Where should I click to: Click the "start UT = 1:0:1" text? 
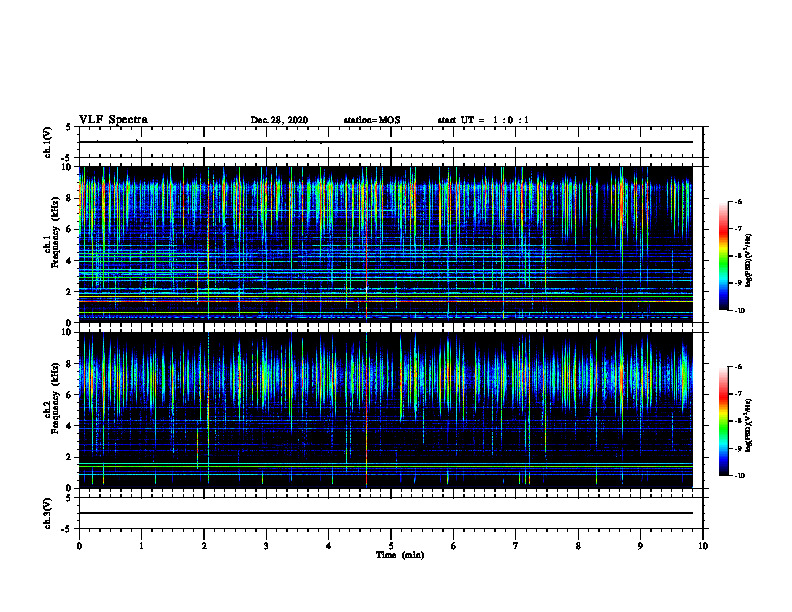pyautogui.click(x=483, y=120)
